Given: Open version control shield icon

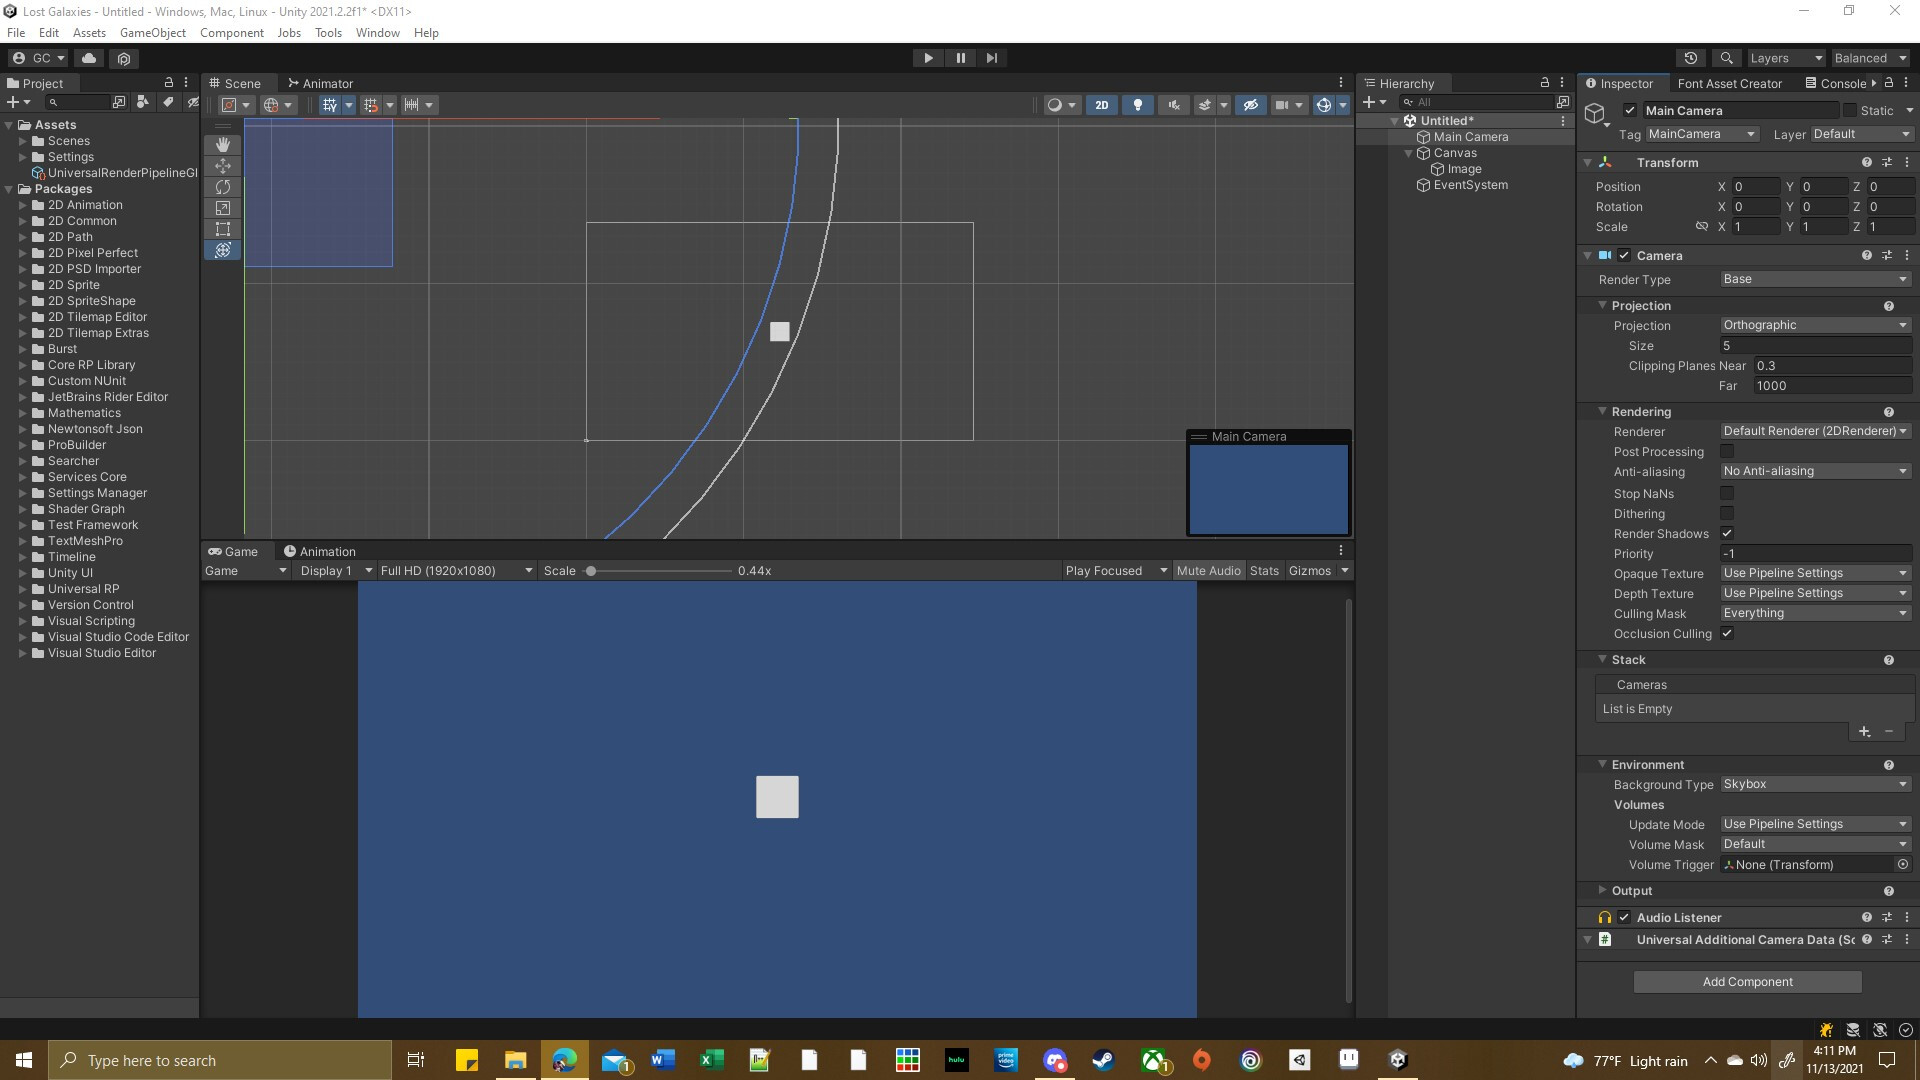Looking at the screenshot, I should tap(124, 58).
